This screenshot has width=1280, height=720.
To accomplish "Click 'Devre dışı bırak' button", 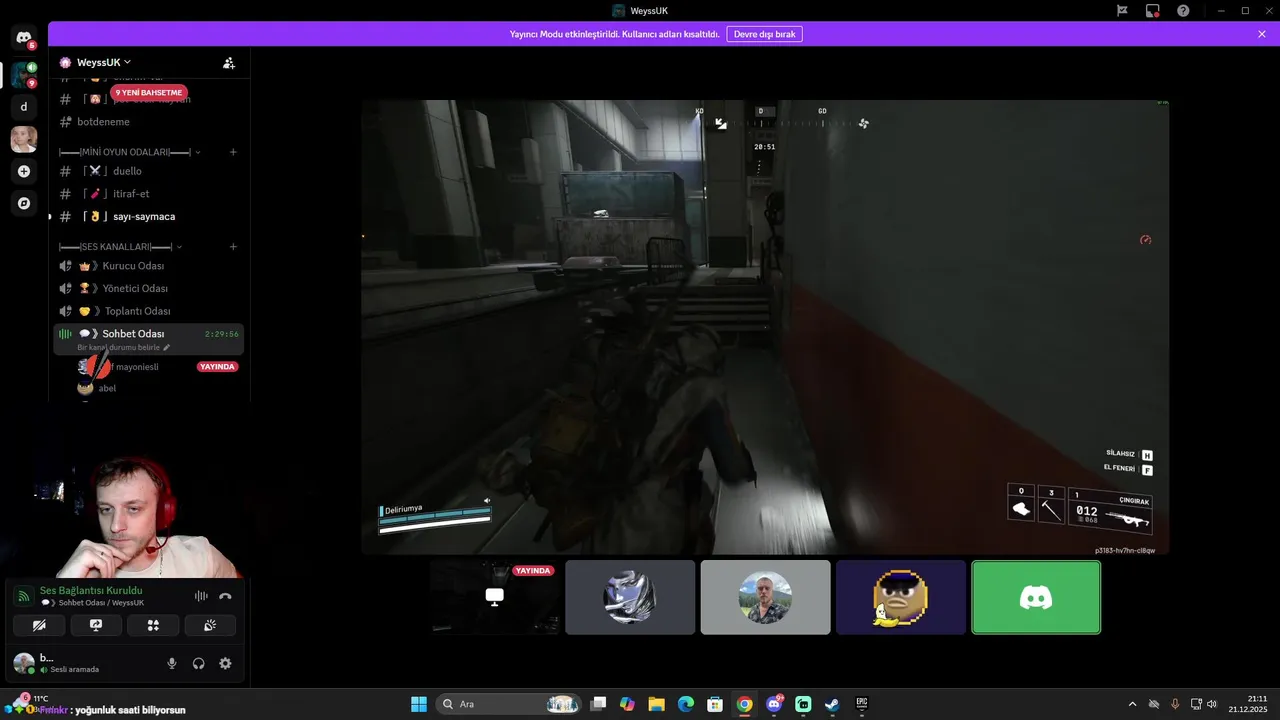I will [x=764, y=34].
